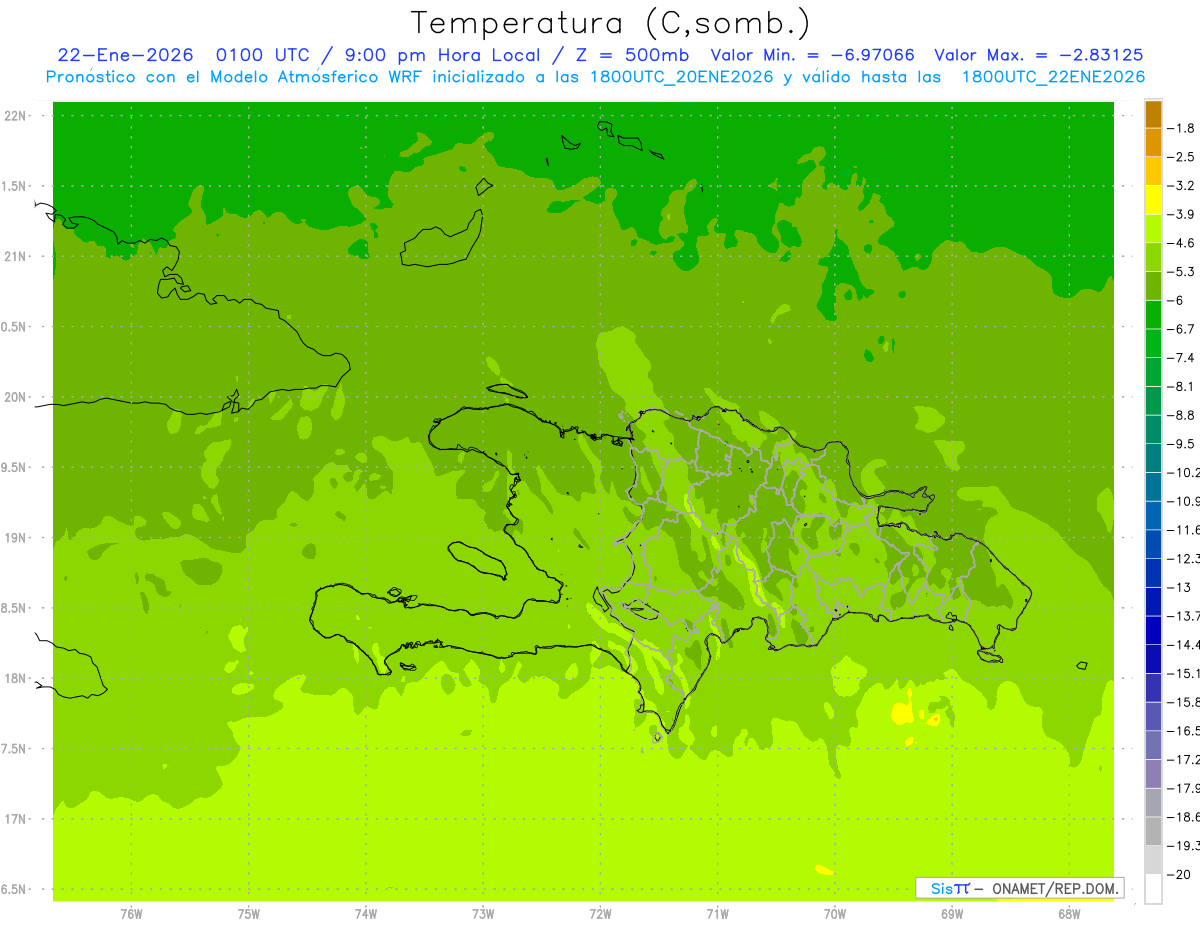
Task: Click the '69W' longitude axis label
Action: tap(951, 913)
